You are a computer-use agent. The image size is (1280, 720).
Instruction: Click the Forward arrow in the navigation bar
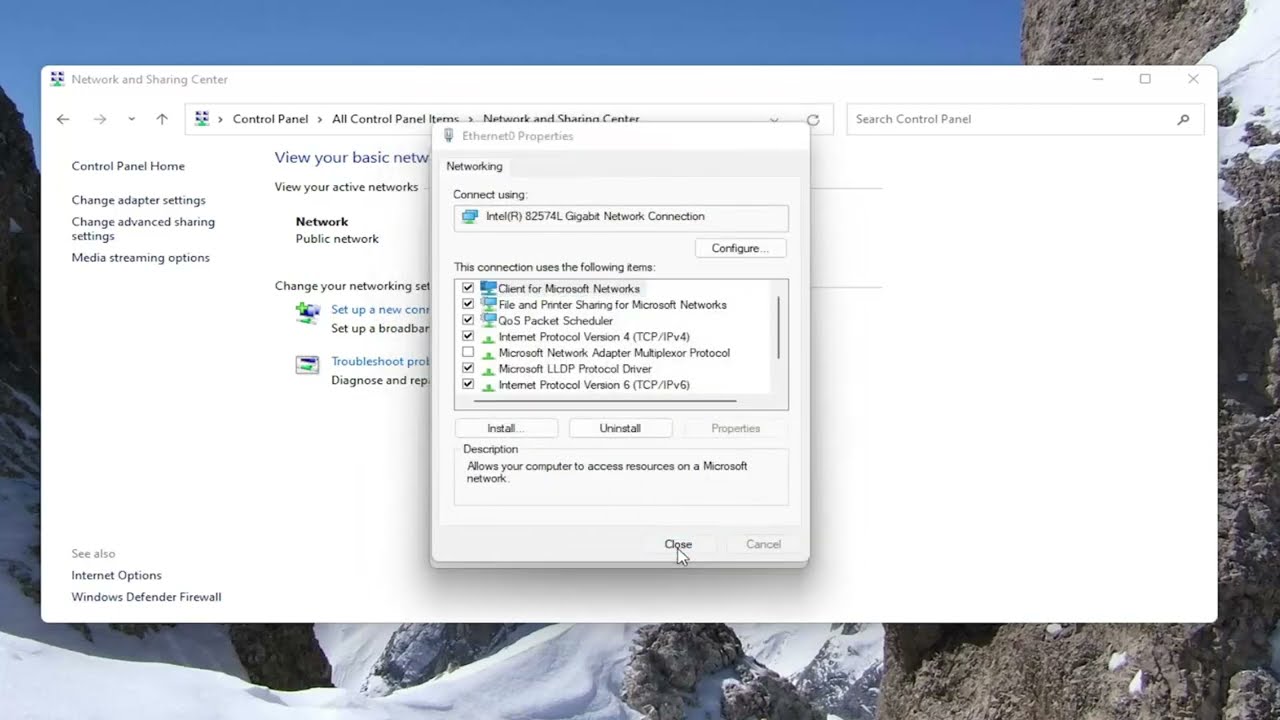coord(99,119)
